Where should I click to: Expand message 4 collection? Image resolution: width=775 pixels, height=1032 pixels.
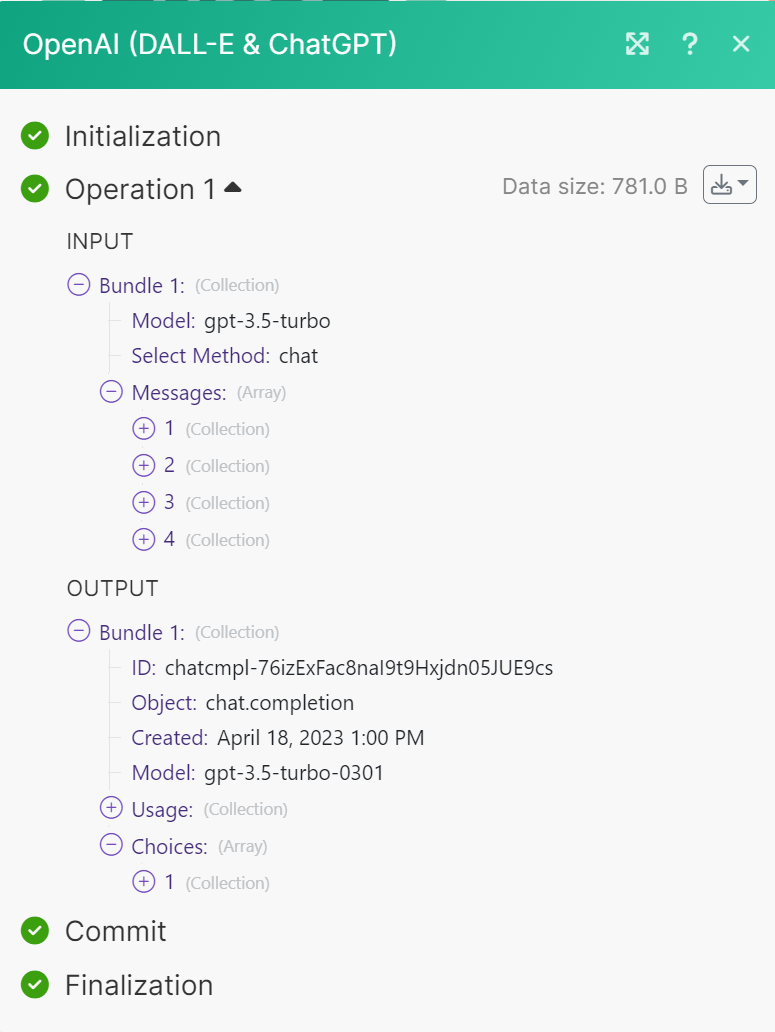[144, 539]
